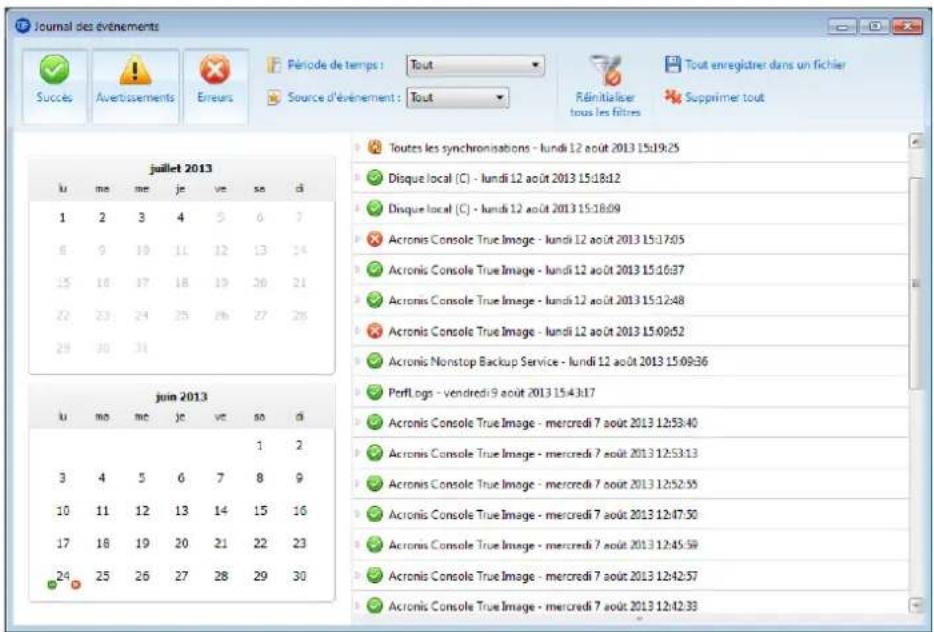Screen dimensions: 934x632
Task: Toggle the Avertissements filter button
Action: (135, 86)
